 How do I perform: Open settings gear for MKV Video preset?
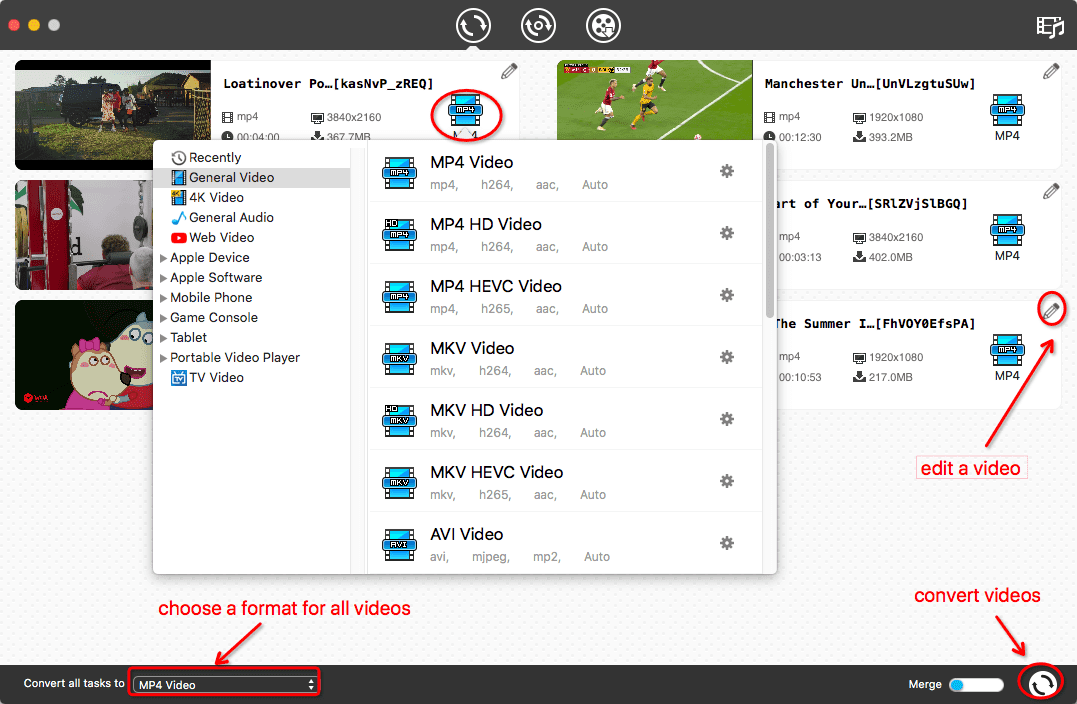(727, 356)
